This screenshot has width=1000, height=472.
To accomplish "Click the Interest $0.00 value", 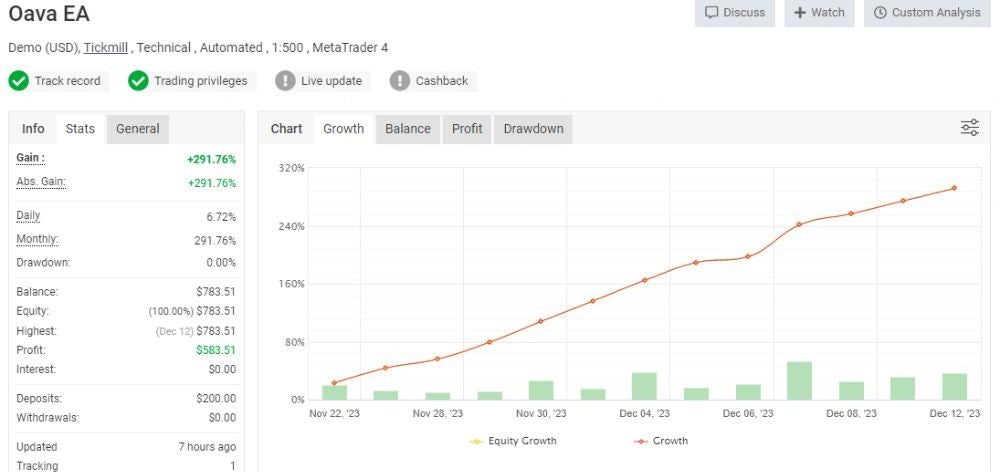I will tap(222, 369).
